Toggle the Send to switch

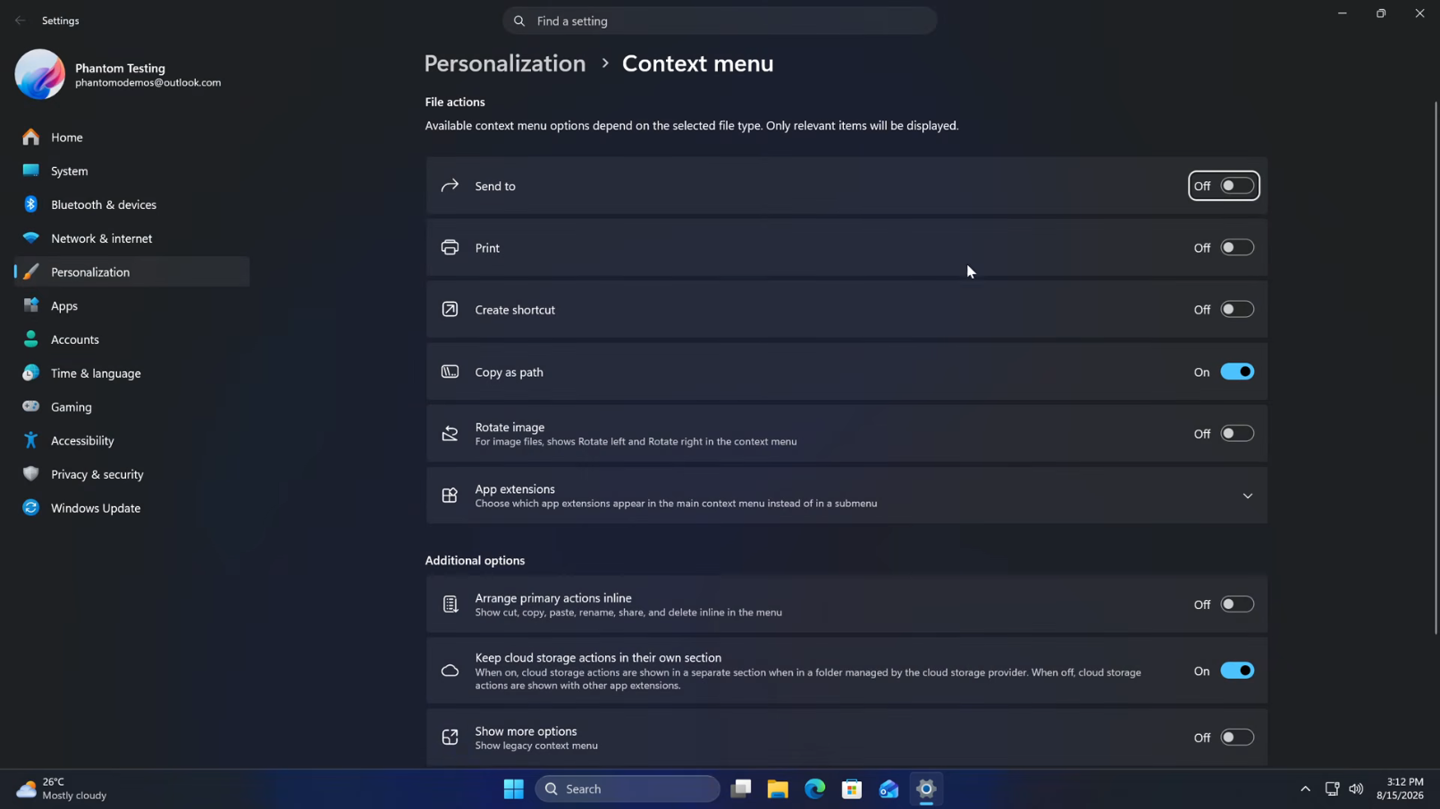(x=1237, y=186)
